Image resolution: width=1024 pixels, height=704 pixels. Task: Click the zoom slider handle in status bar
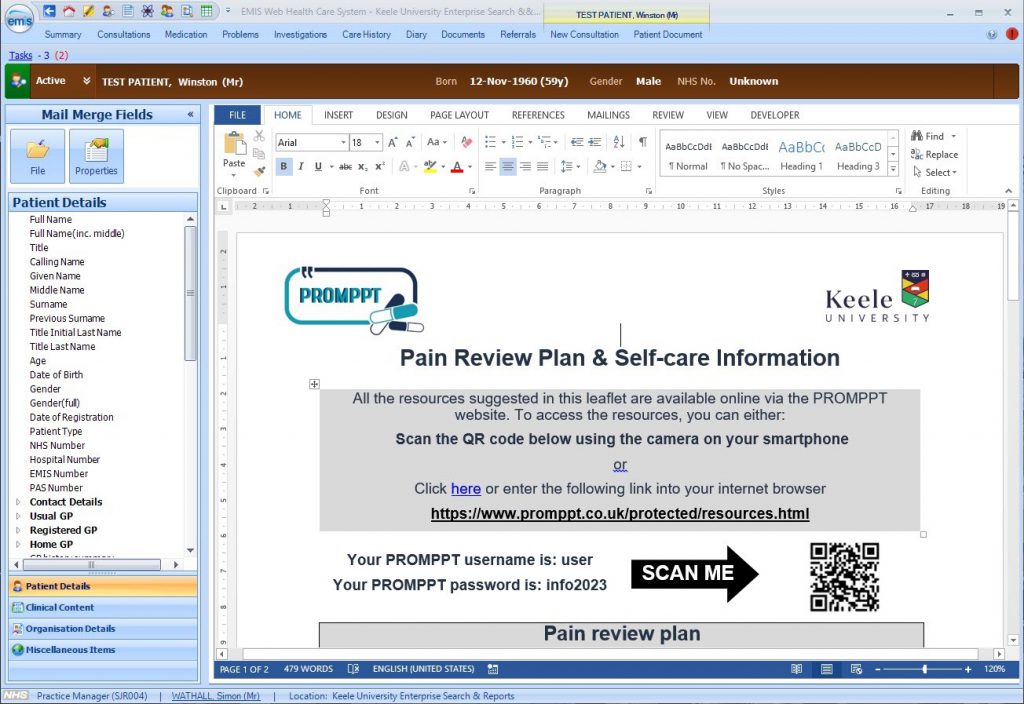(x=925, y=669)
